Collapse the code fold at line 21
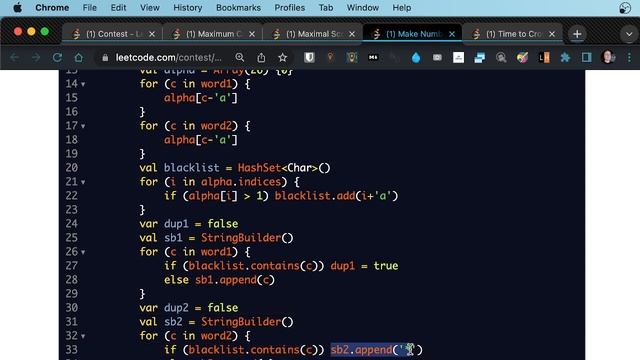Image resolution: width=640 pixels, height=360 pixels. [83, 182]
